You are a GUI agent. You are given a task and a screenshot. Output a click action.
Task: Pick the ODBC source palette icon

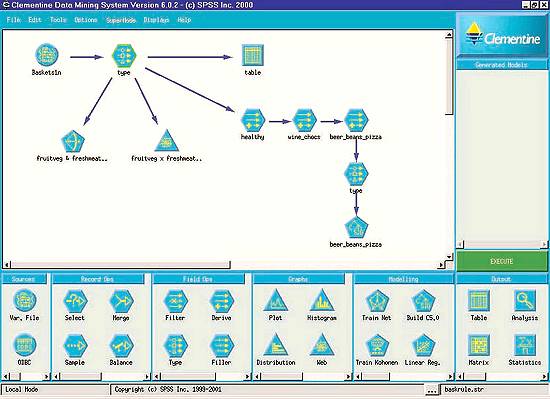(25, 345)
